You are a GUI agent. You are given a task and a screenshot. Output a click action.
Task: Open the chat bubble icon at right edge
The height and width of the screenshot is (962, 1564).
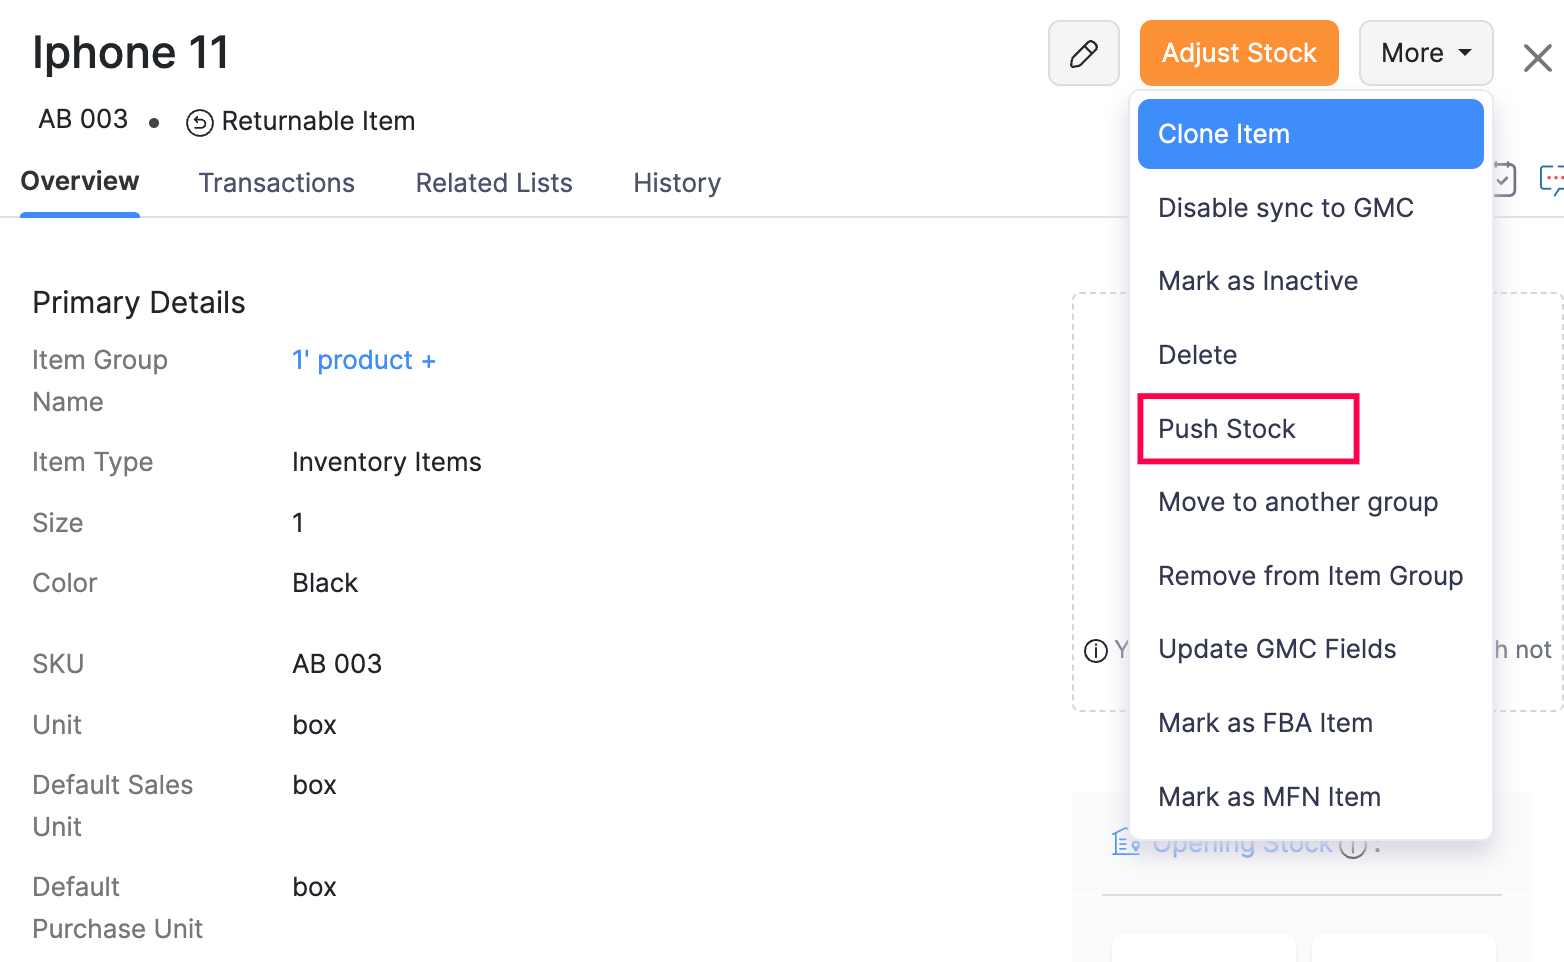(x=1551, y=180)
